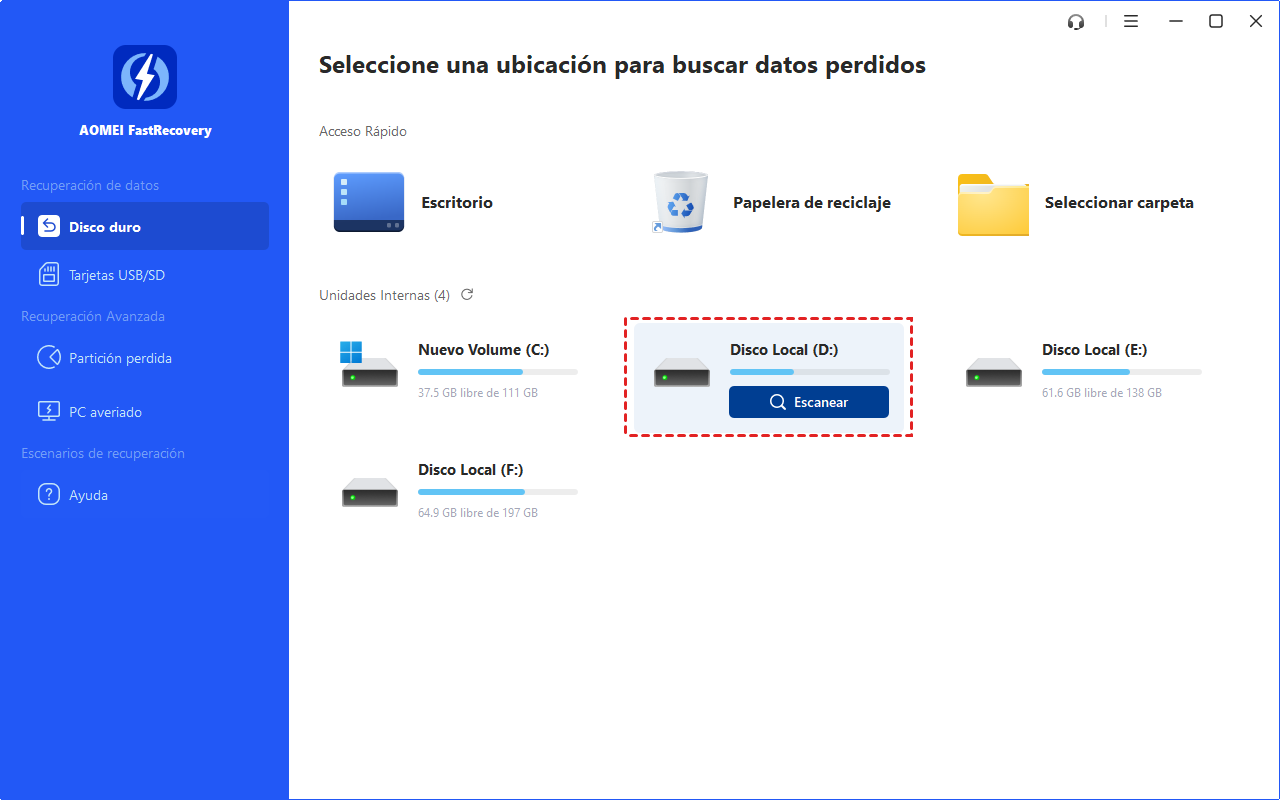Open the hamburger menu icon
This screenshot has width=1280, height=800.
(x=1131, y=22)
